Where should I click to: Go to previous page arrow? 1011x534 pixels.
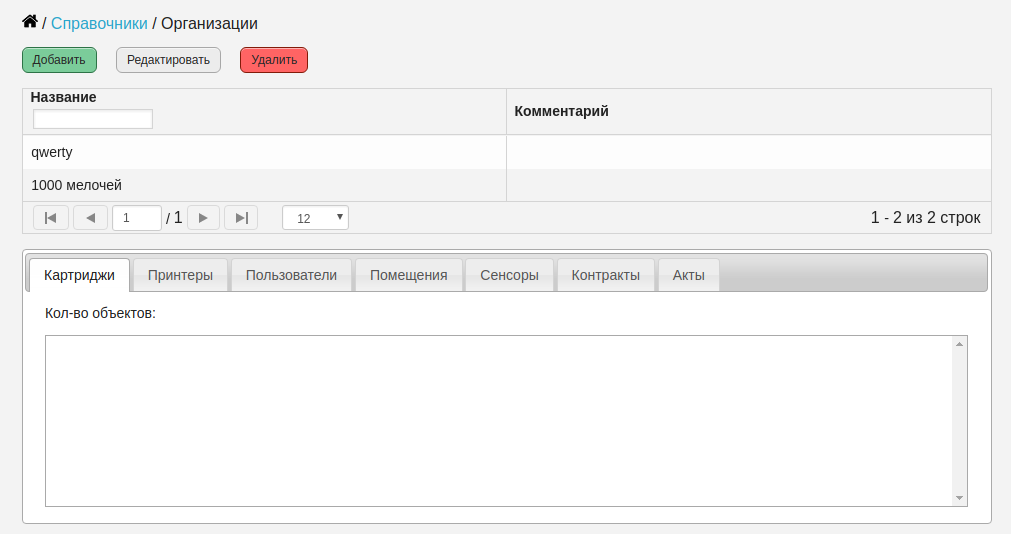[x=90, y=218]
